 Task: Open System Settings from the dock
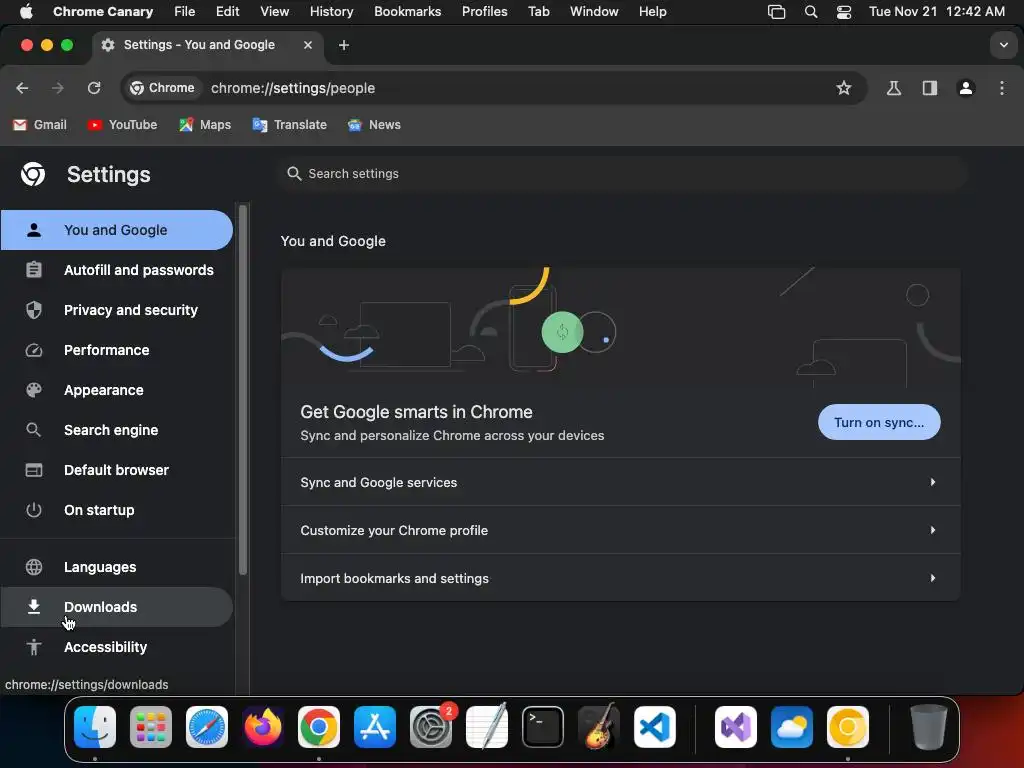point(431,727)
